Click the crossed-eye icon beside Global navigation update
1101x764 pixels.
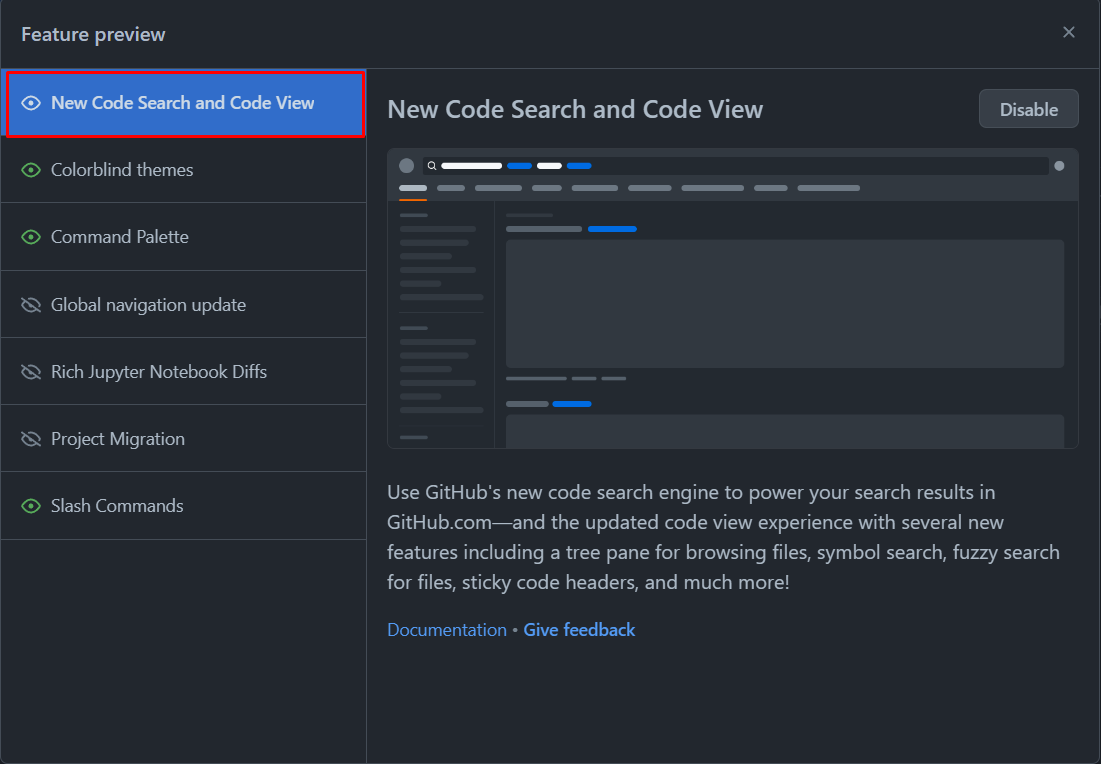tap(31, 305)
